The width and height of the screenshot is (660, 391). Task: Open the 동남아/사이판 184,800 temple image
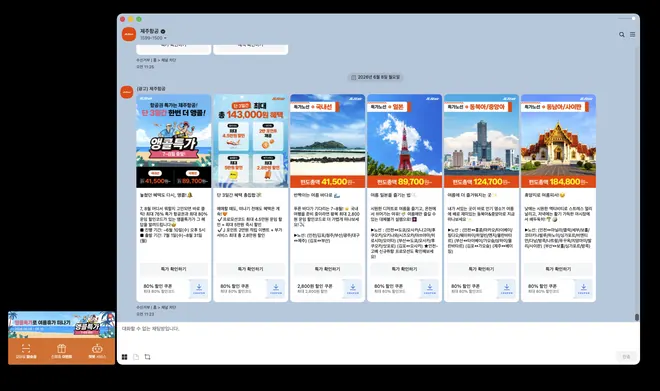click(x=559, y=141)
